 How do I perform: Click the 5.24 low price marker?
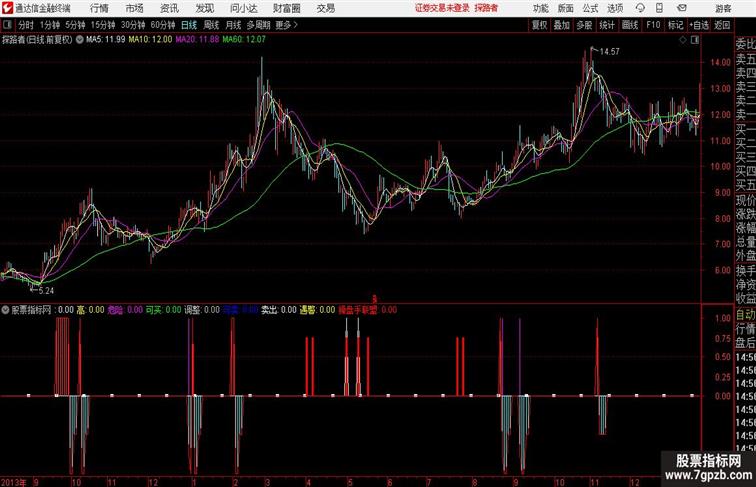(46, 291)
